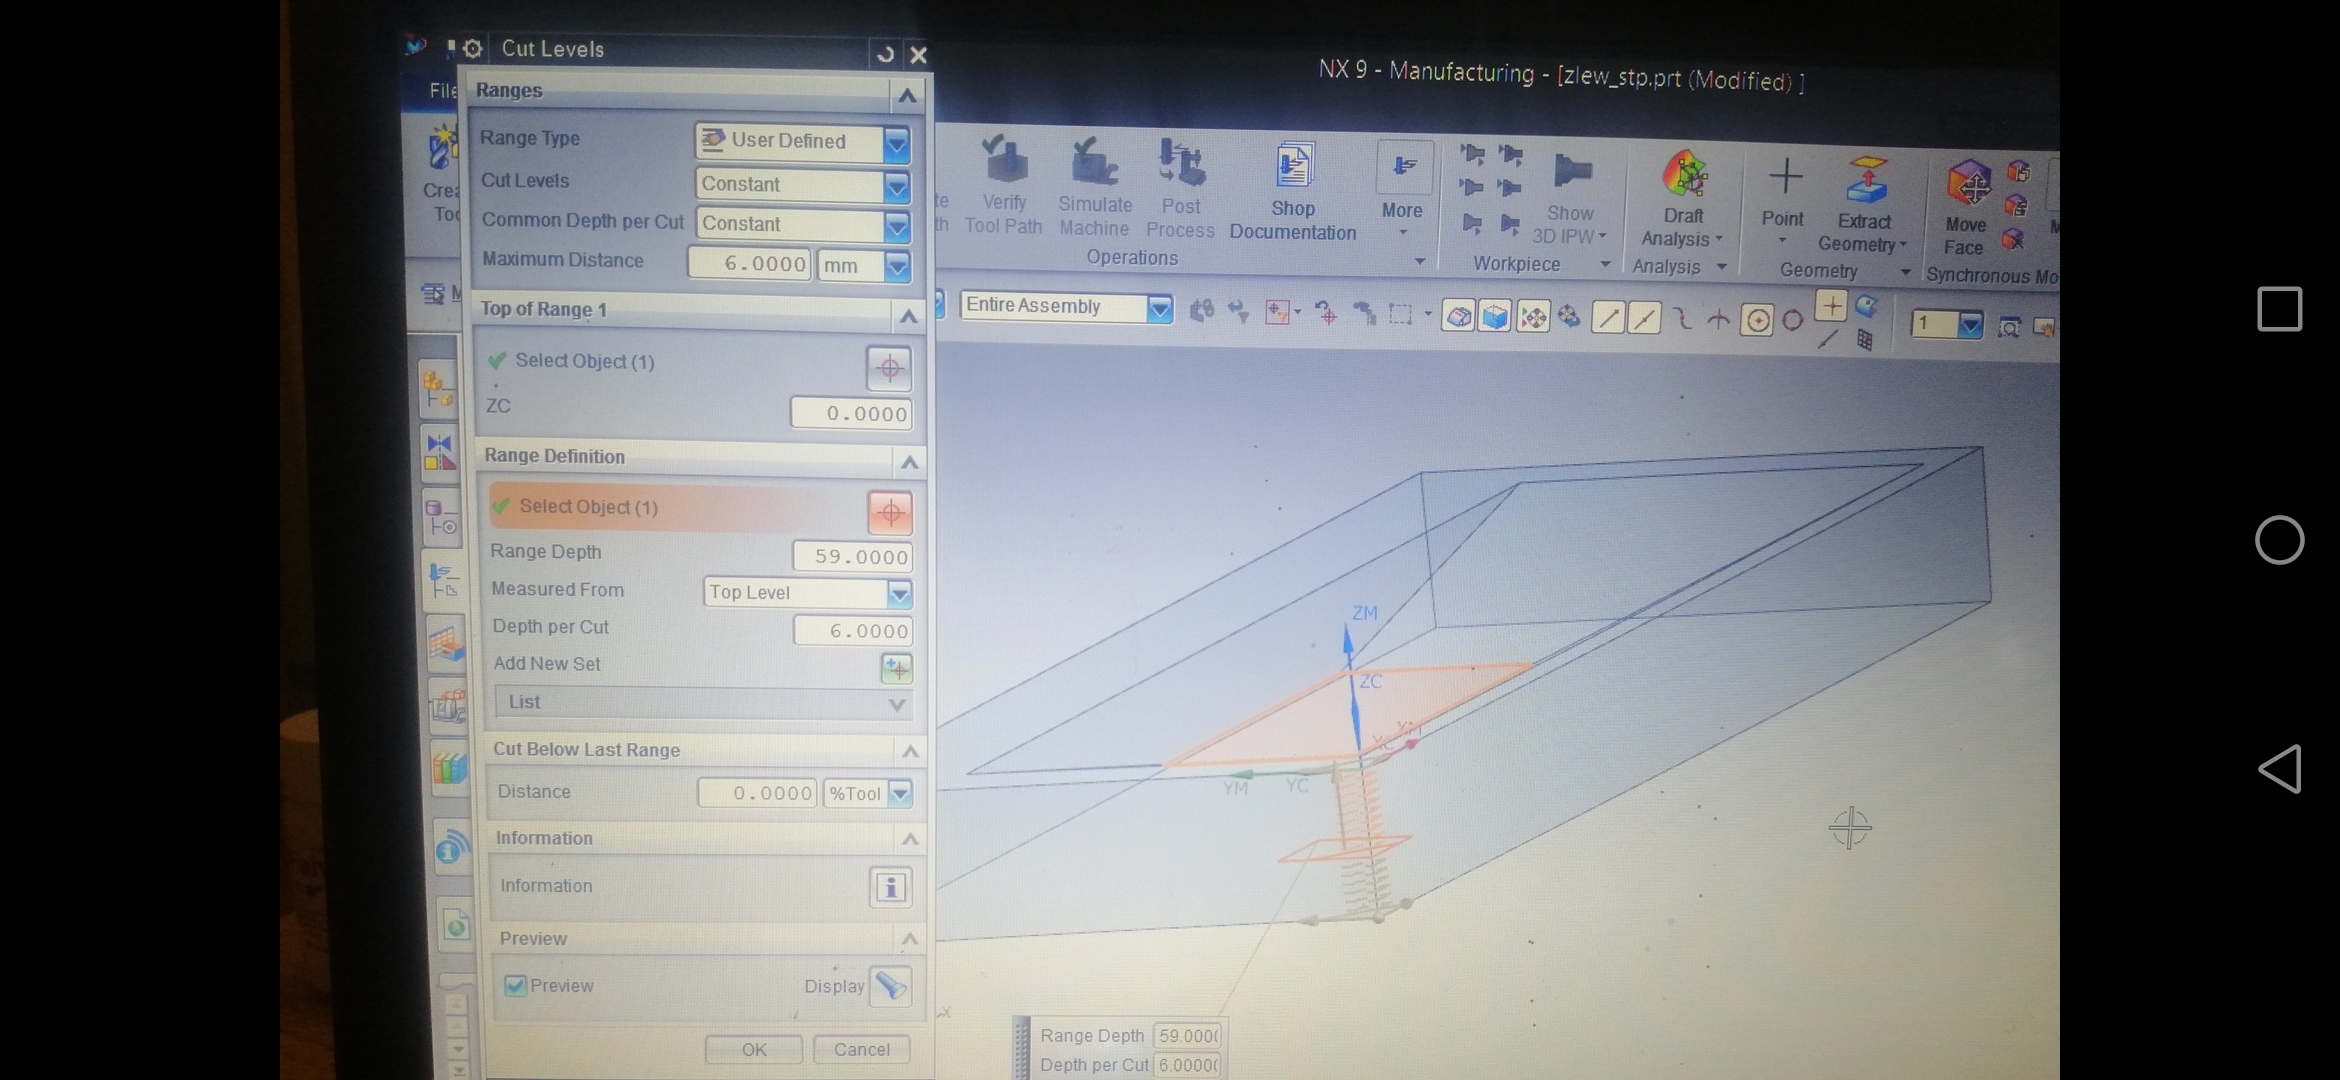Collapse Cut Below Last Range section
Image resolution: width=2340 pixels, height=1080 pixels.
(910, 751)
